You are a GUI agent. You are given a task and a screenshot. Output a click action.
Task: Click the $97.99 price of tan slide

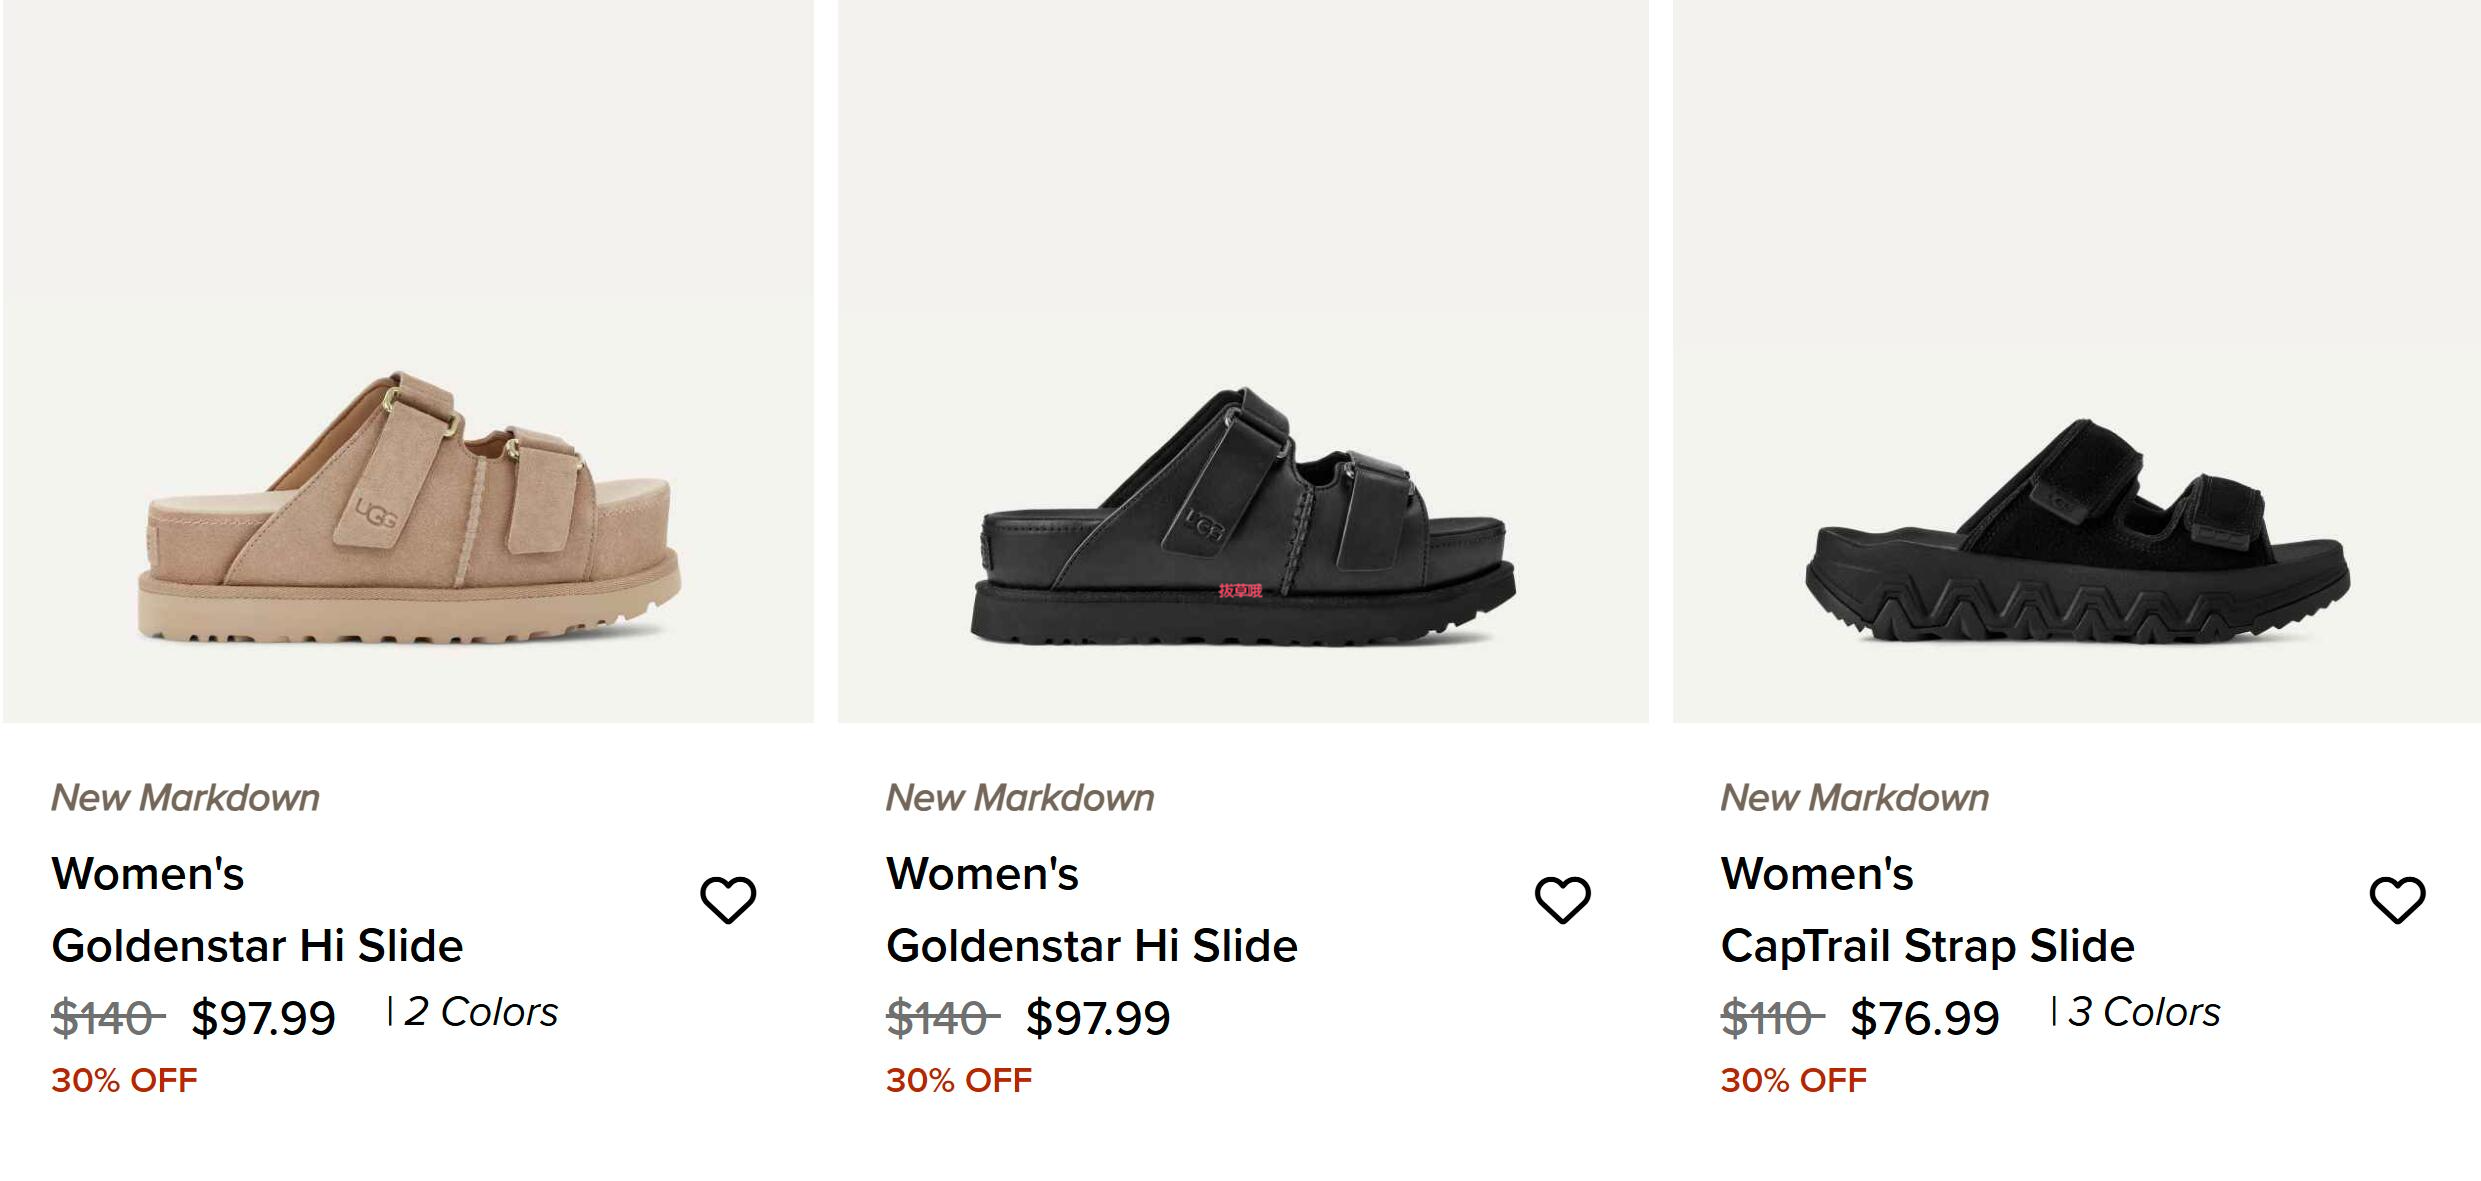[x=264, y=1018]
